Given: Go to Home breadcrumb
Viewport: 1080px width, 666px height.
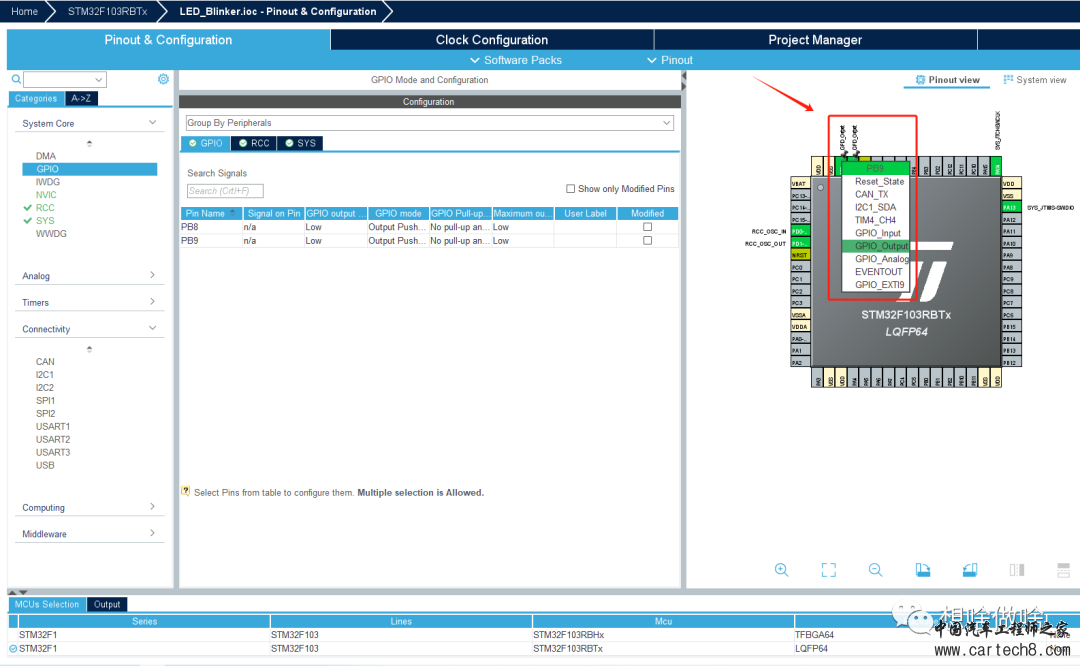Looking at the screenshot, I should coord(25,11).
